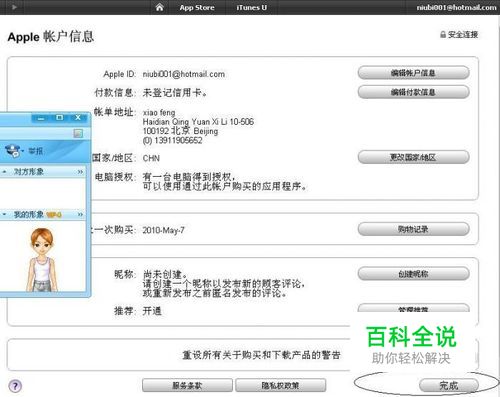Click the 'Apple 帐户信息' page heading
The image size is (500, 397).
click(x=51, y=36)
